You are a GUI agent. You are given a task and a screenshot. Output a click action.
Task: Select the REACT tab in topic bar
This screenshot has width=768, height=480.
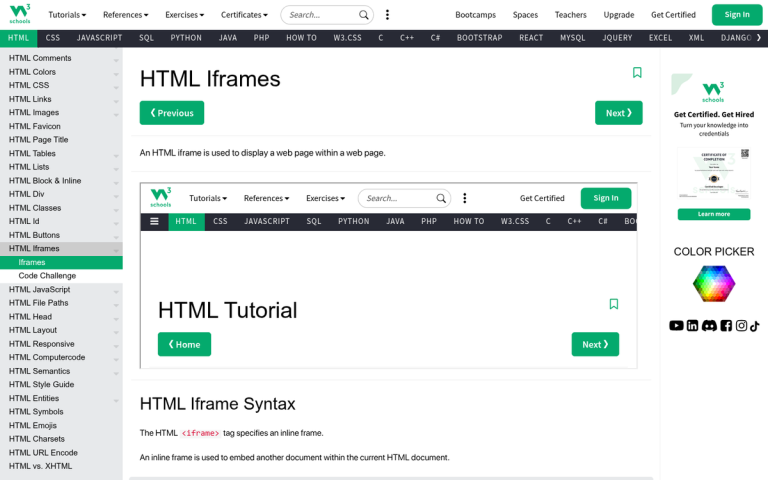531,38
